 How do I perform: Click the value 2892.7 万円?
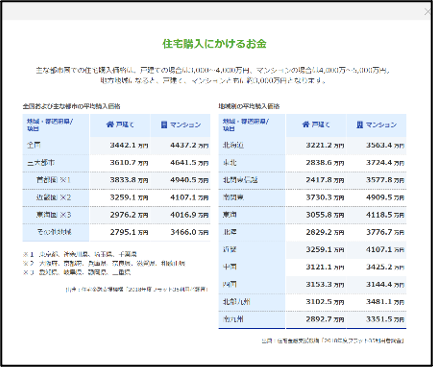click(x=325, y=319)
